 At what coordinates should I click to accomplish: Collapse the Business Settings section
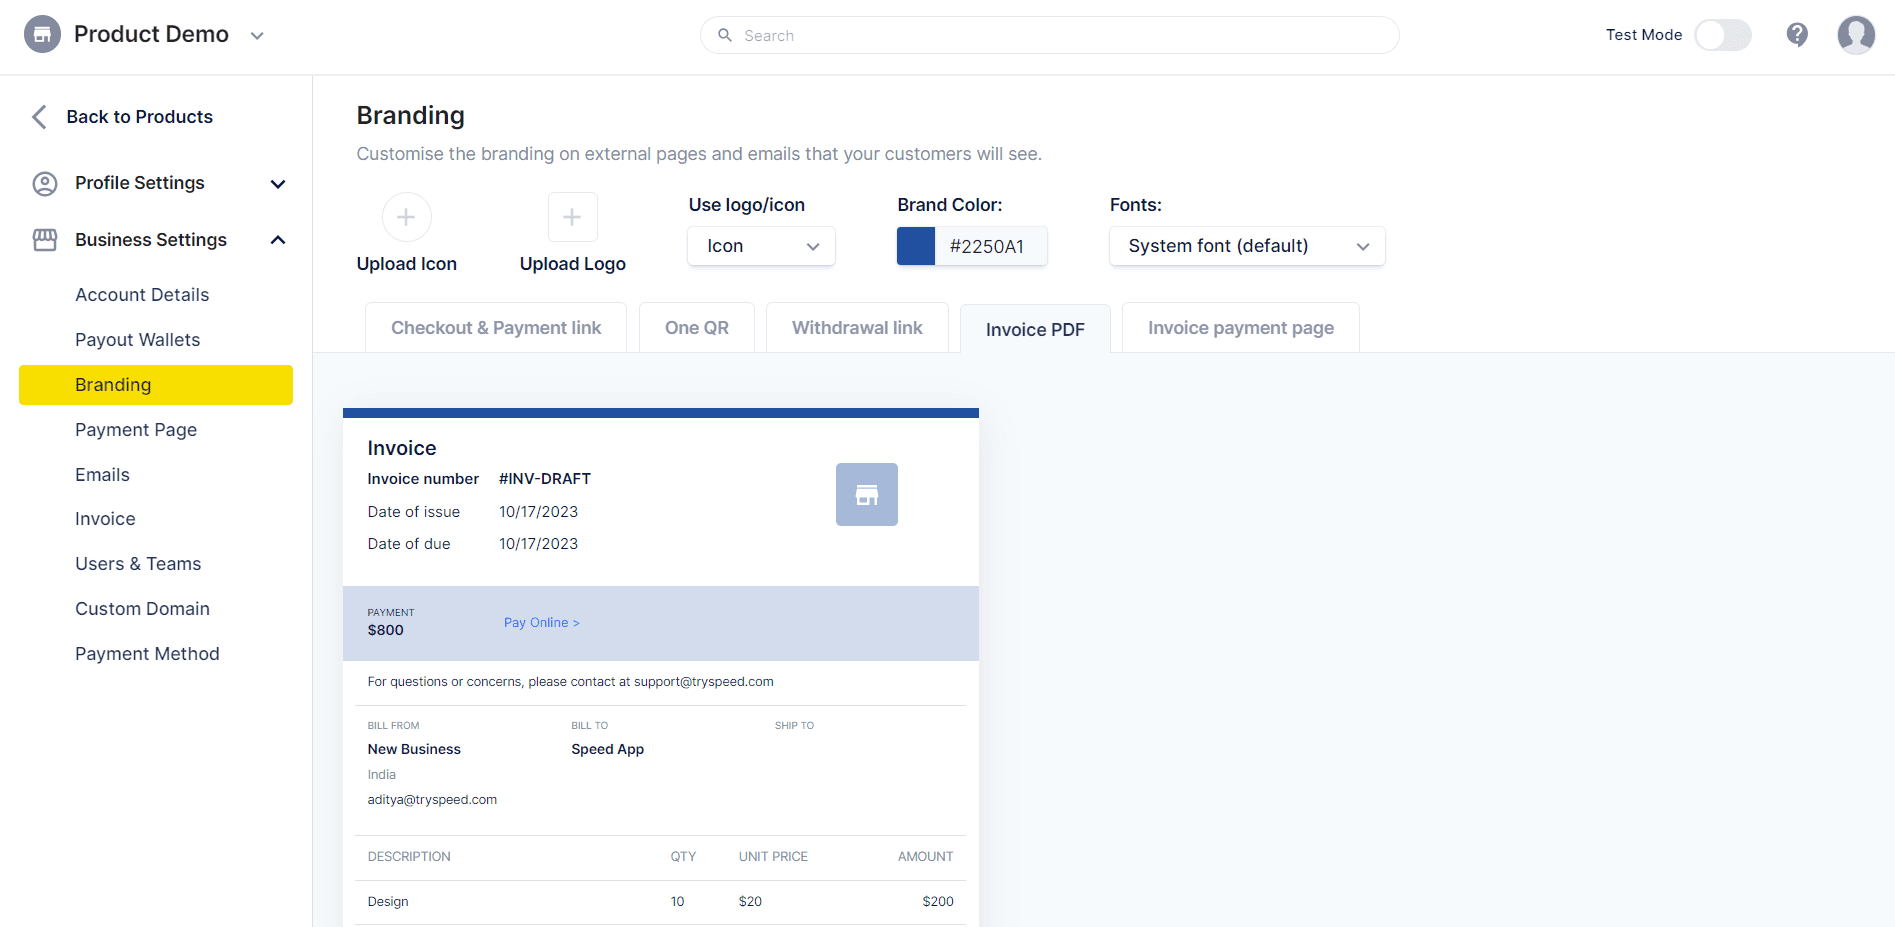277,239
